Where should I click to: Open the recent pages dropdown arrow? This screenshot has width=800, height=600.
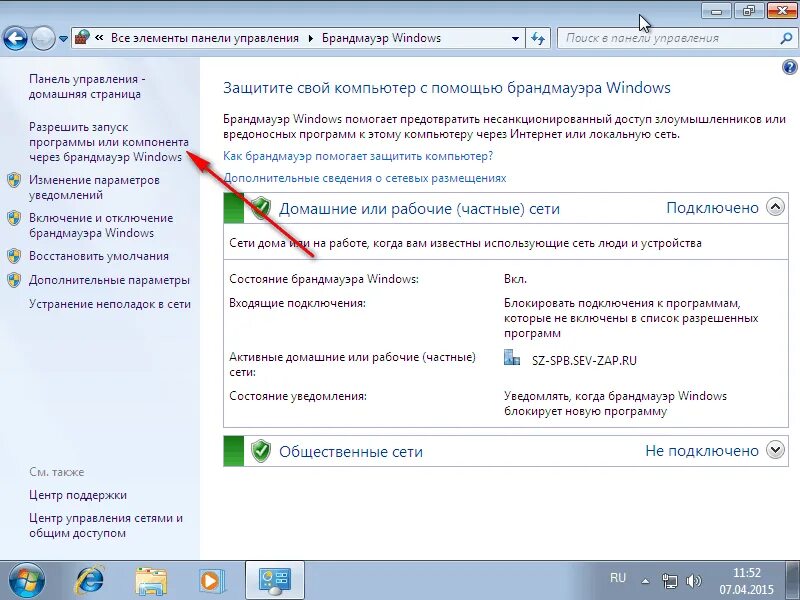pyautogui.click(x=63, y=39)
